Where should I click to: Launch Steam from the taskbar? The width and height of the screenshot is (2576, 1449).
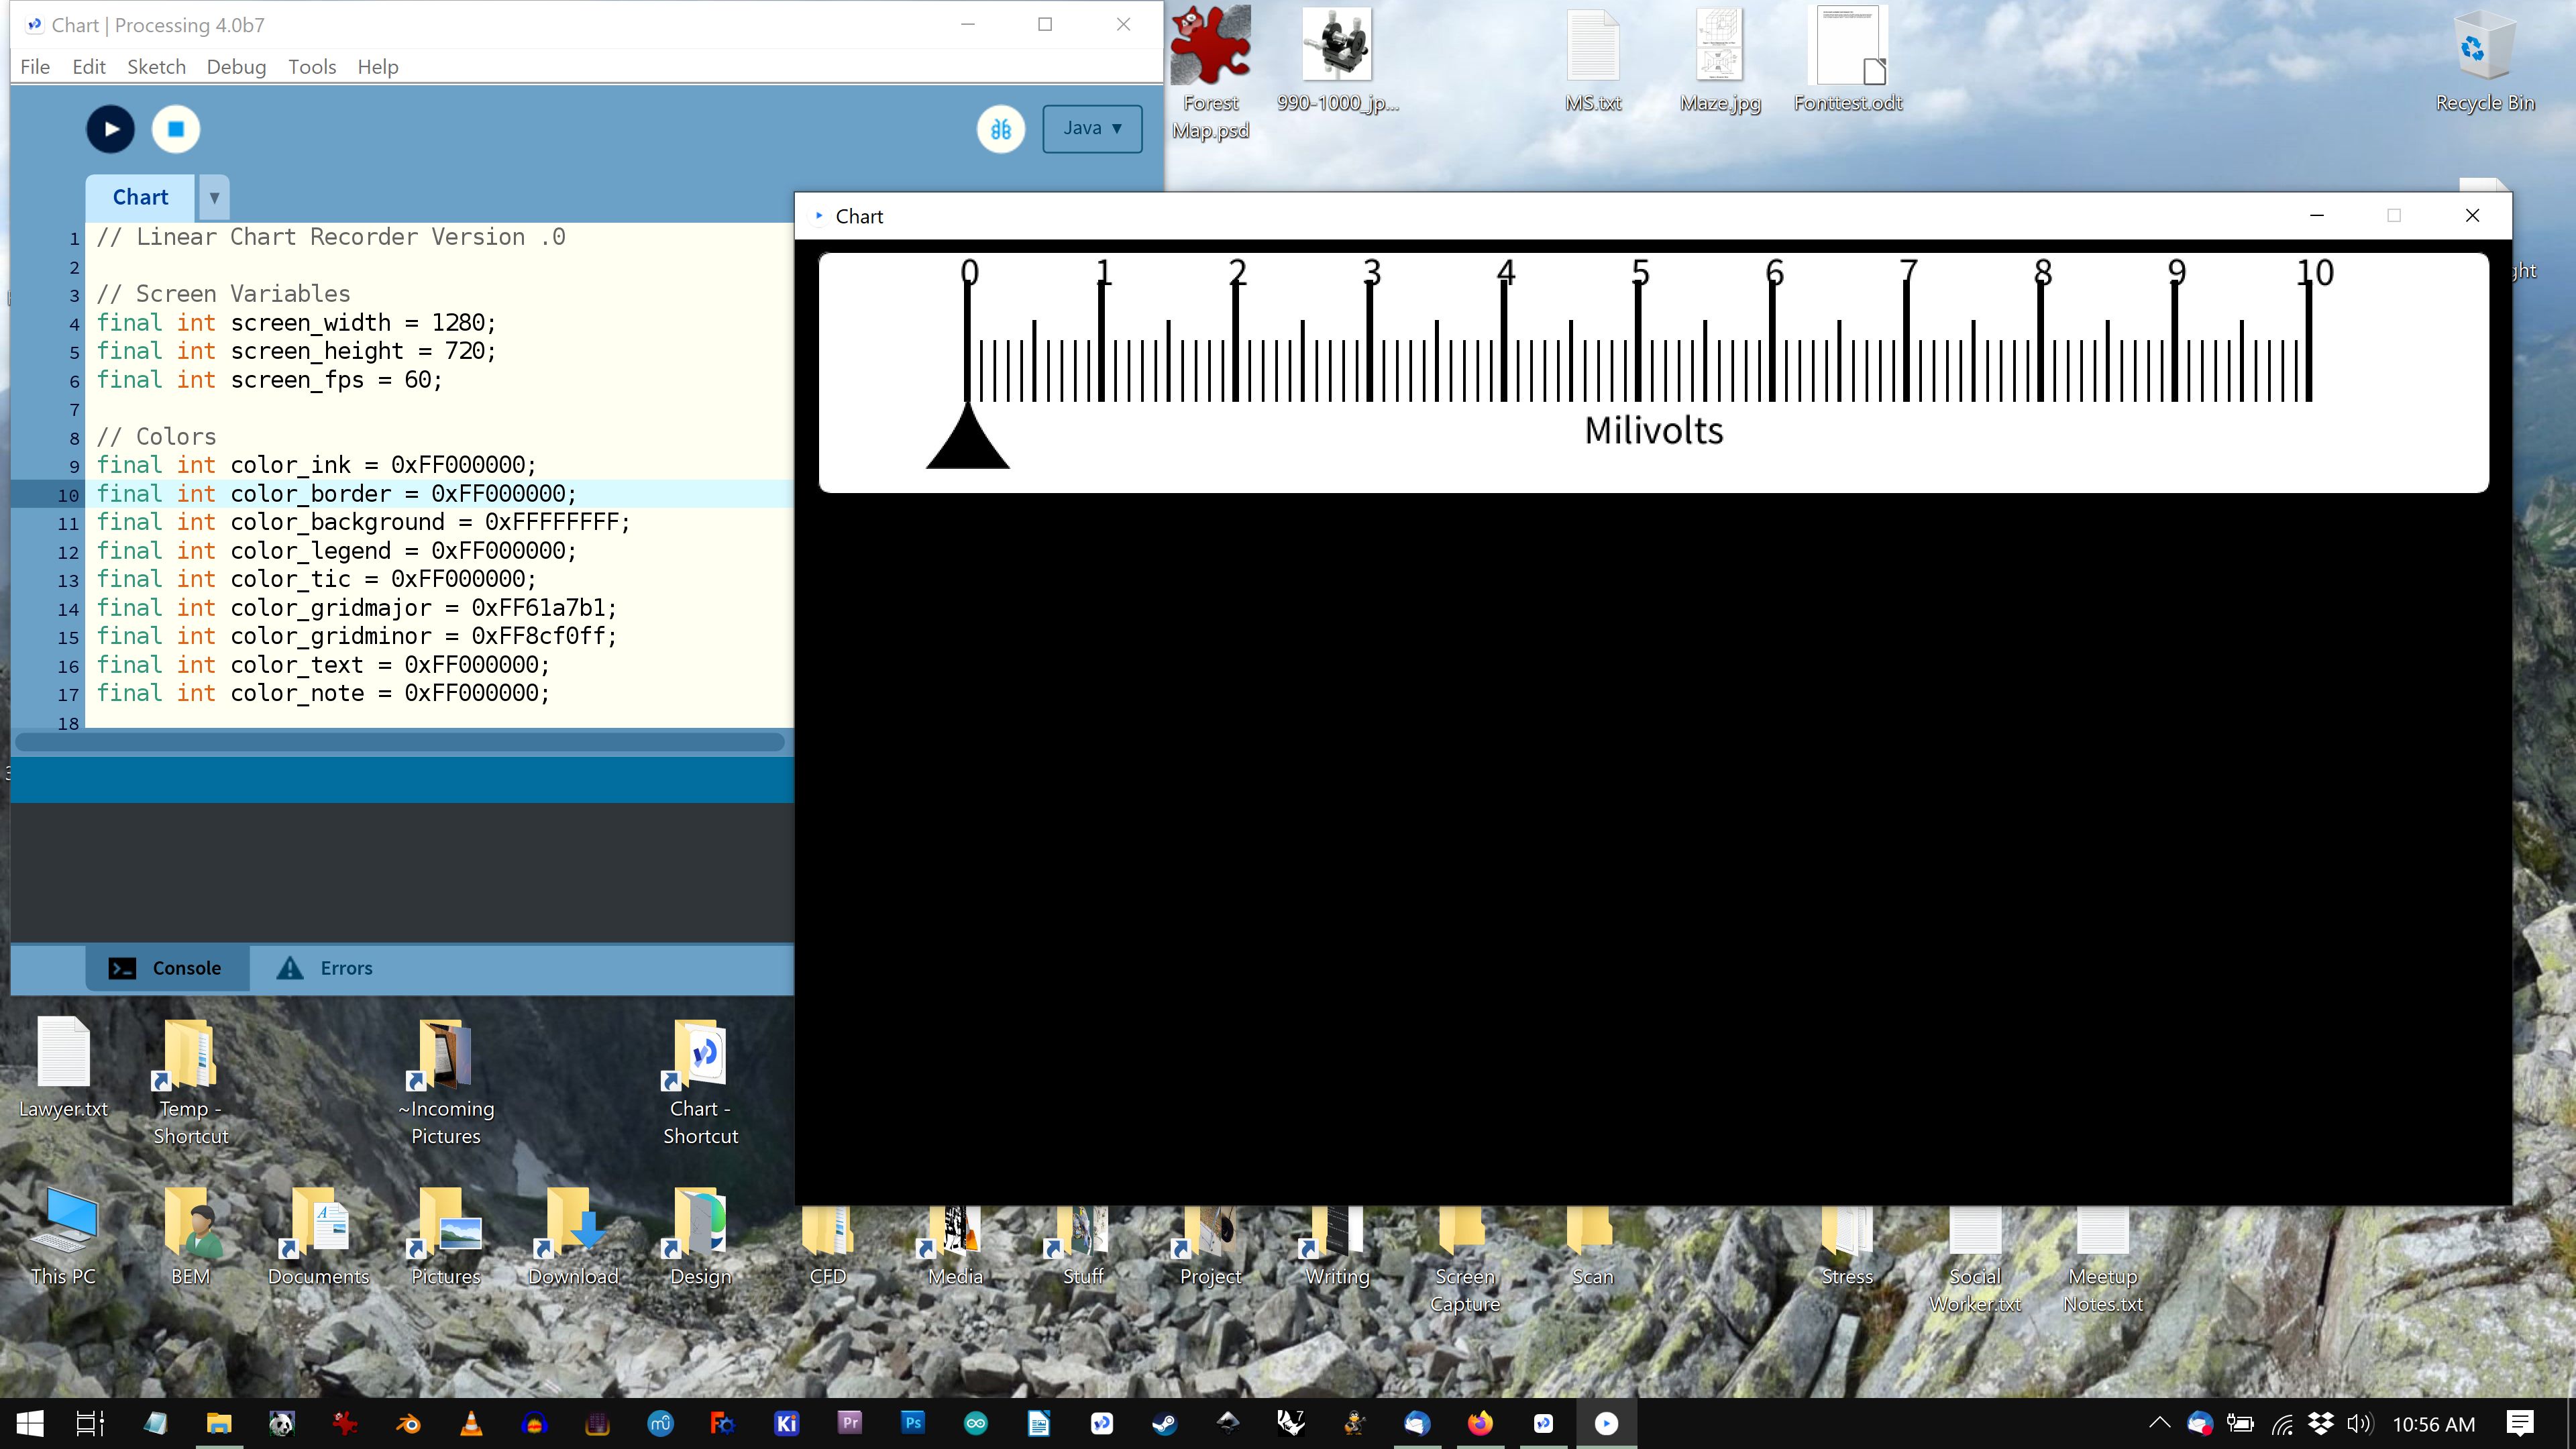click(1166, 1423)
